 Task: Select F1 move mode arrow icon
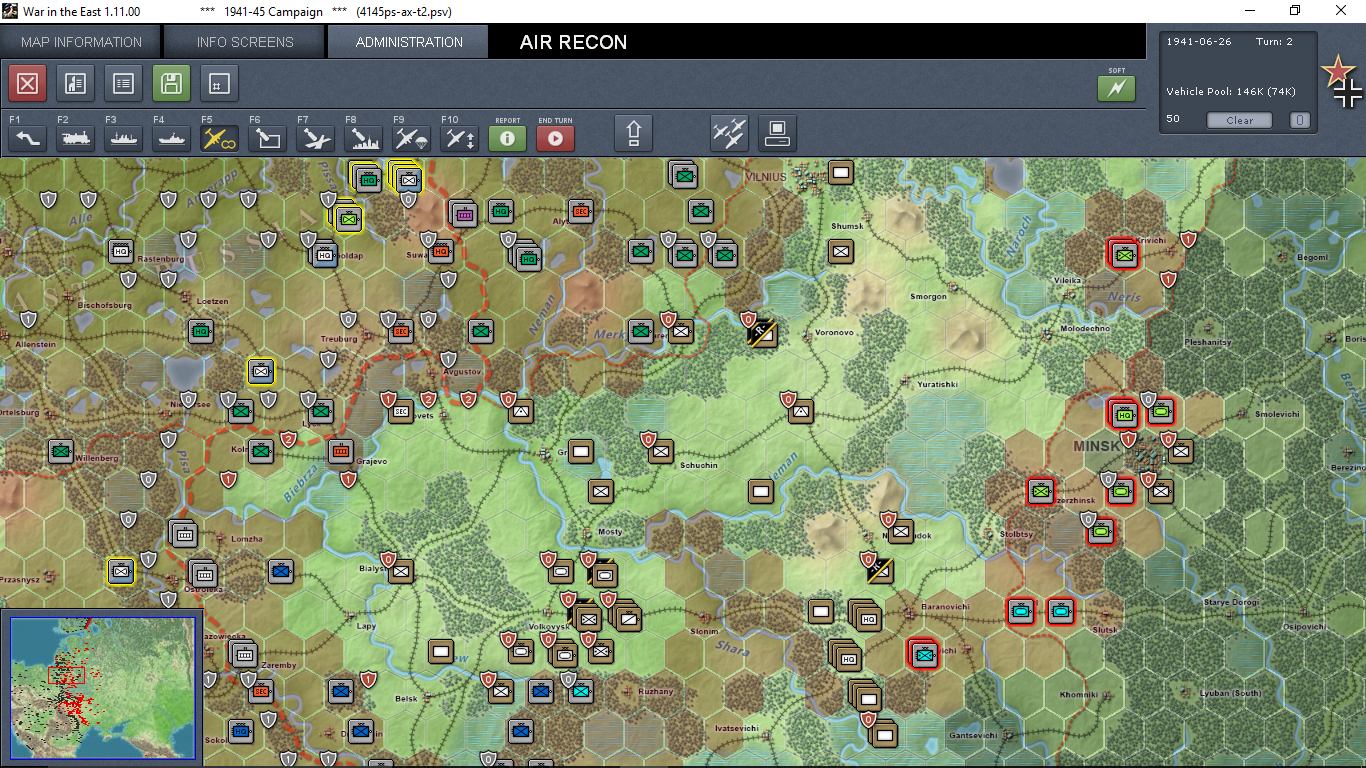tap(27, 138)
